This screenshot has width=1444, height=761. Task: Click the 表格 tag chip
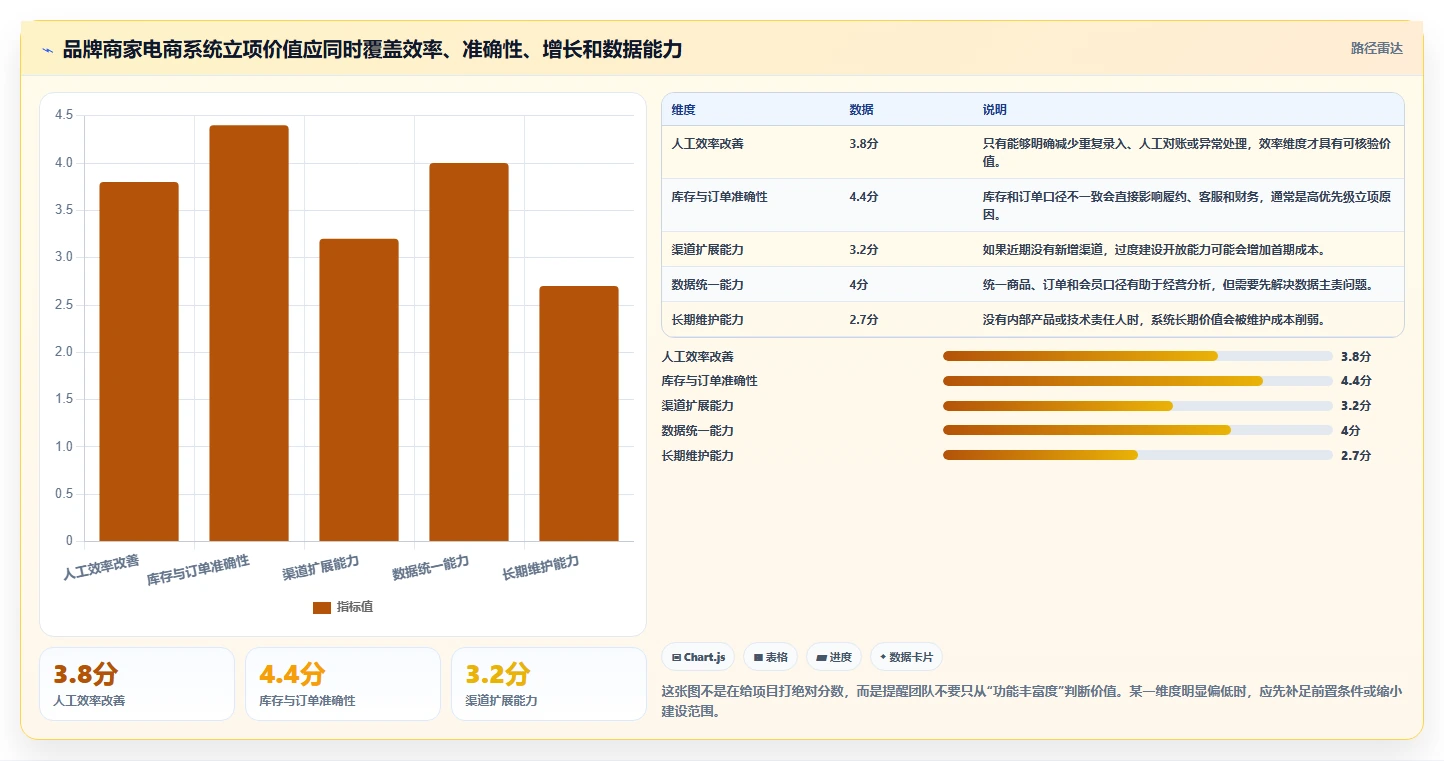coord(770,657)
